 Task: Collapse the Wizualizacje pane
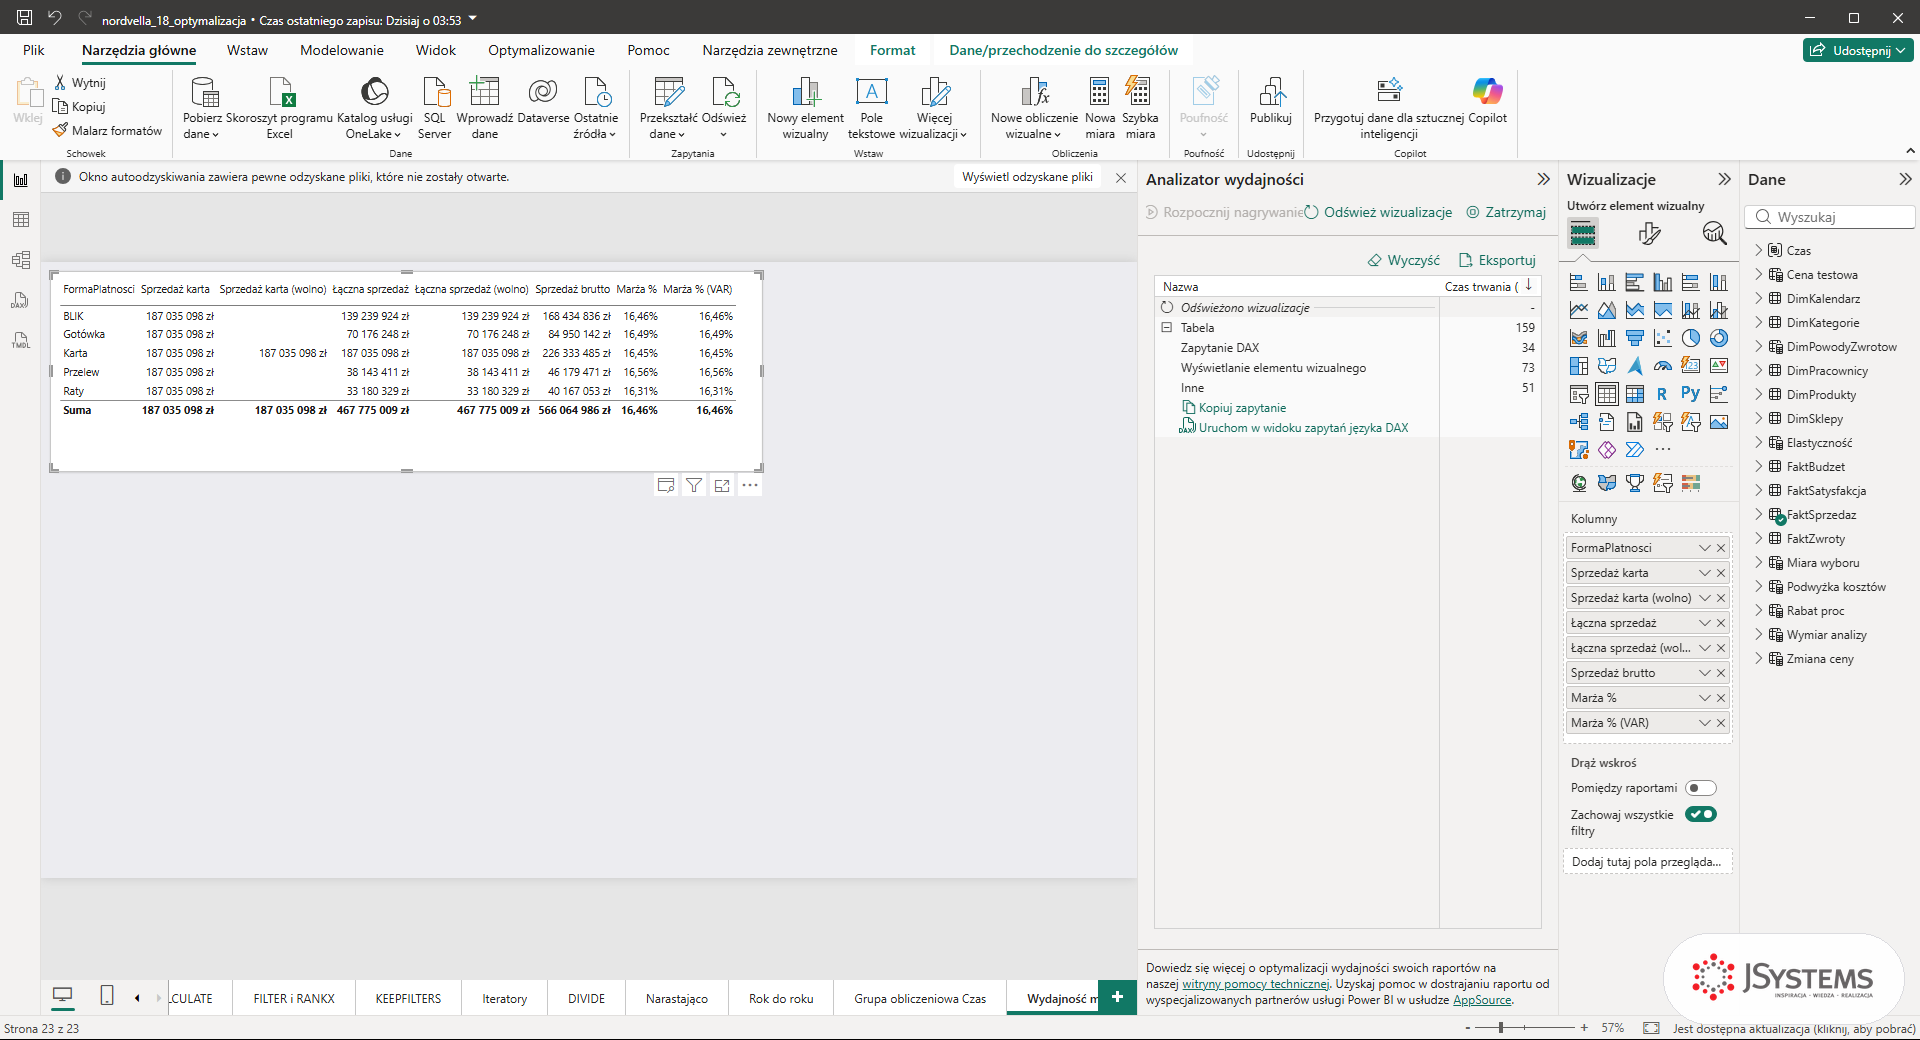[1724, 179]
